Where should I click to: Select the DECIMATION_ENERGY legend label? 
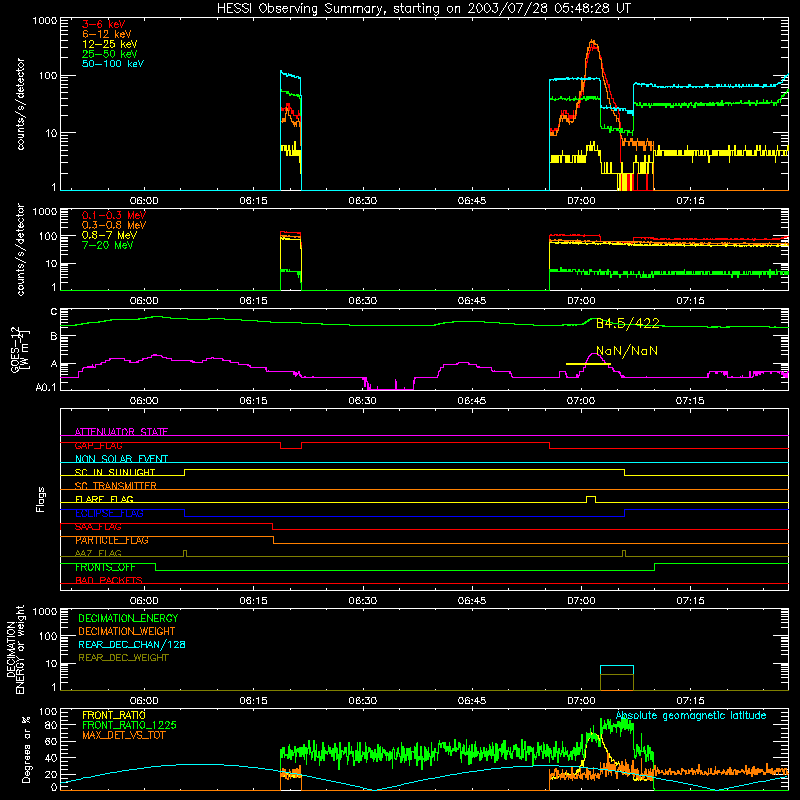128,618
